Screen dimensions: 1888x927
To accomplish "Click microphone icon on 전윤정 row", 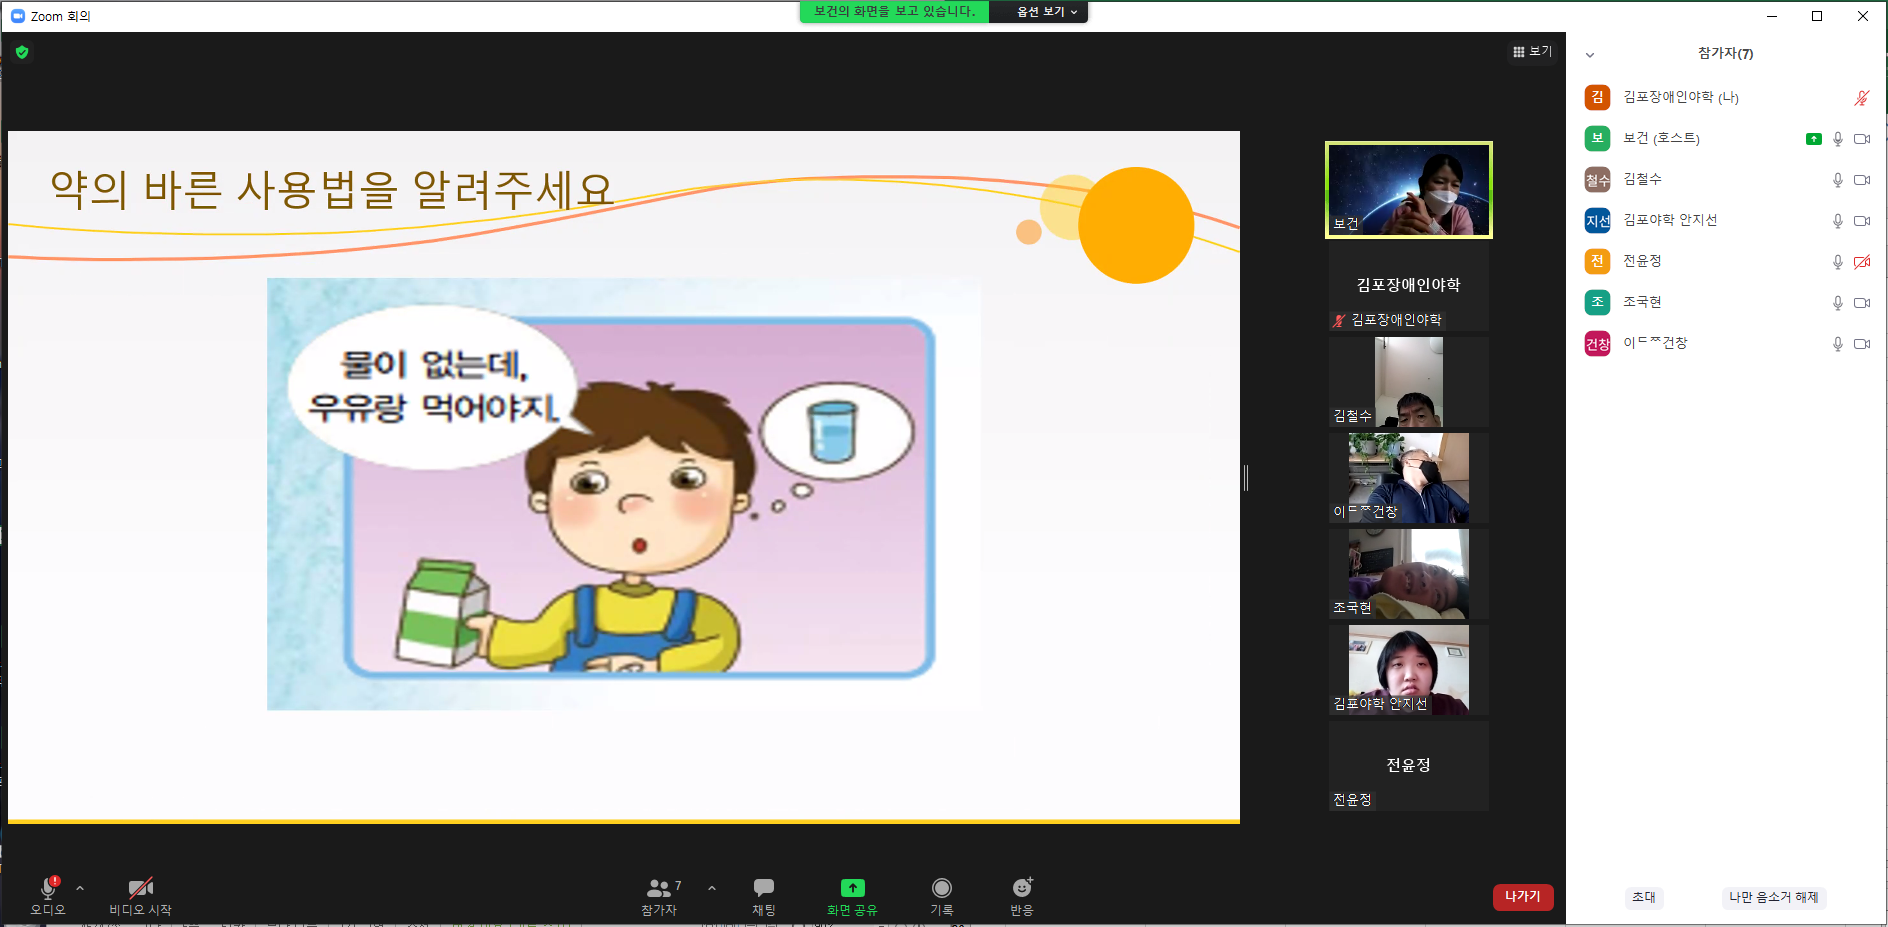I will 1838,262.
